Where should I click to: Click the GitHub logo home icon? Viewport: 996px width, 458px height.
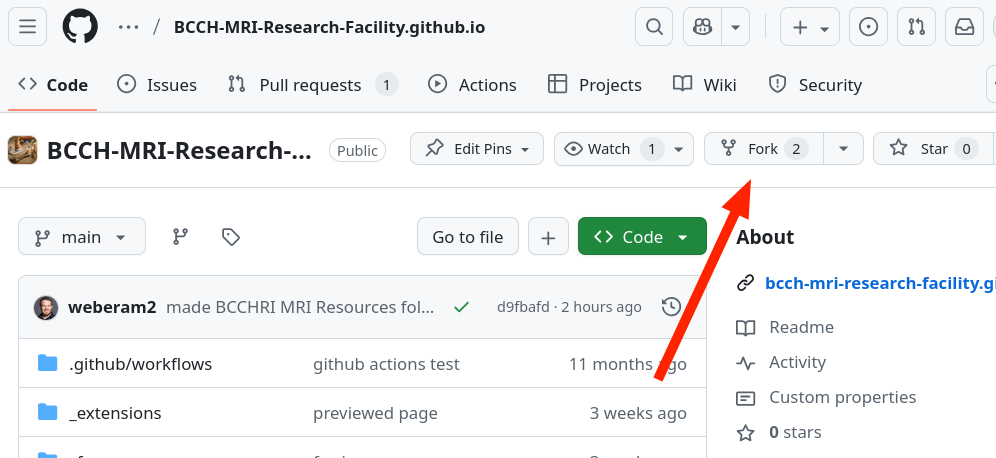tap(80, 27)
